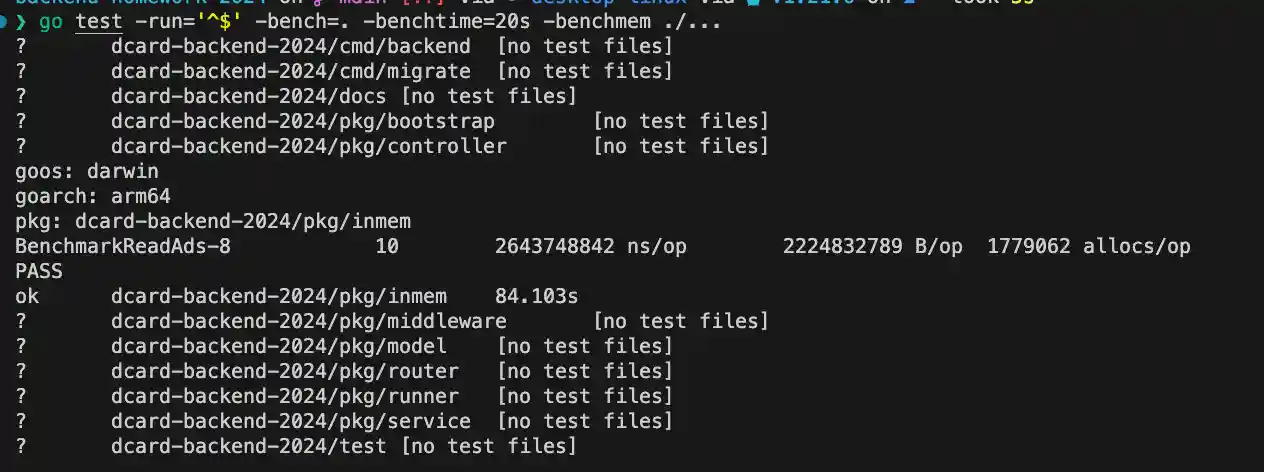The width and height of the screenshot is (1264, 472).
Task: Click the PASS result line
Action: click(x=40, y=271)
